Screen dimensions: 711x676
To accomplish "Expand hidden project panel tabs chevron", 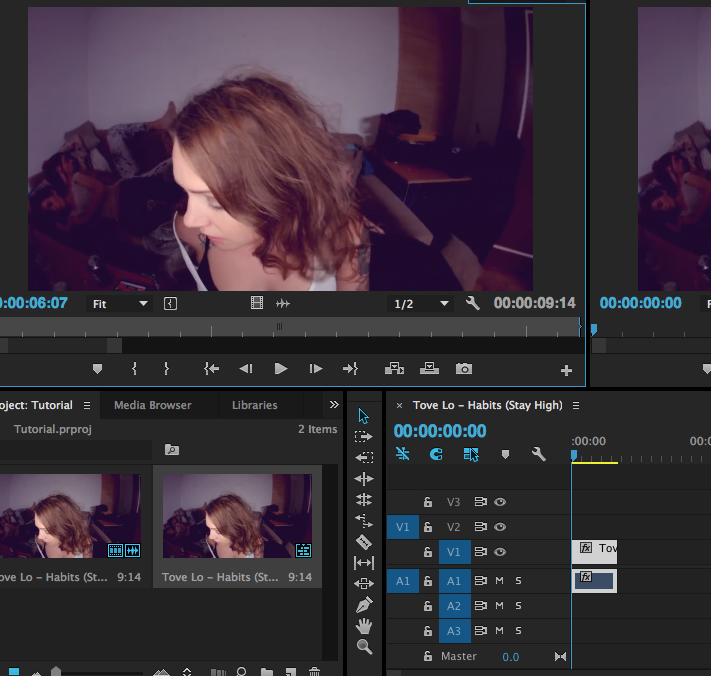I will [334, 404].
